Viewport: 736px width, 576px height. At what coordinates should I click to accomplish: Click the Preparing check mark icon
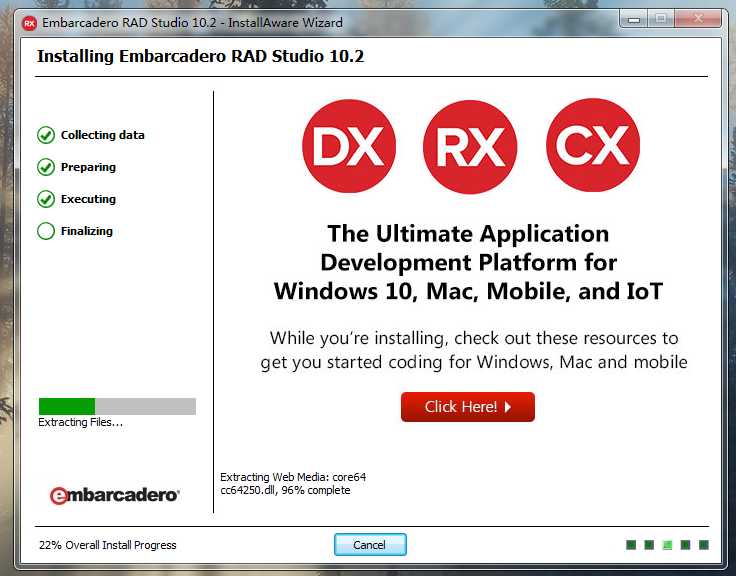[46, 167]
